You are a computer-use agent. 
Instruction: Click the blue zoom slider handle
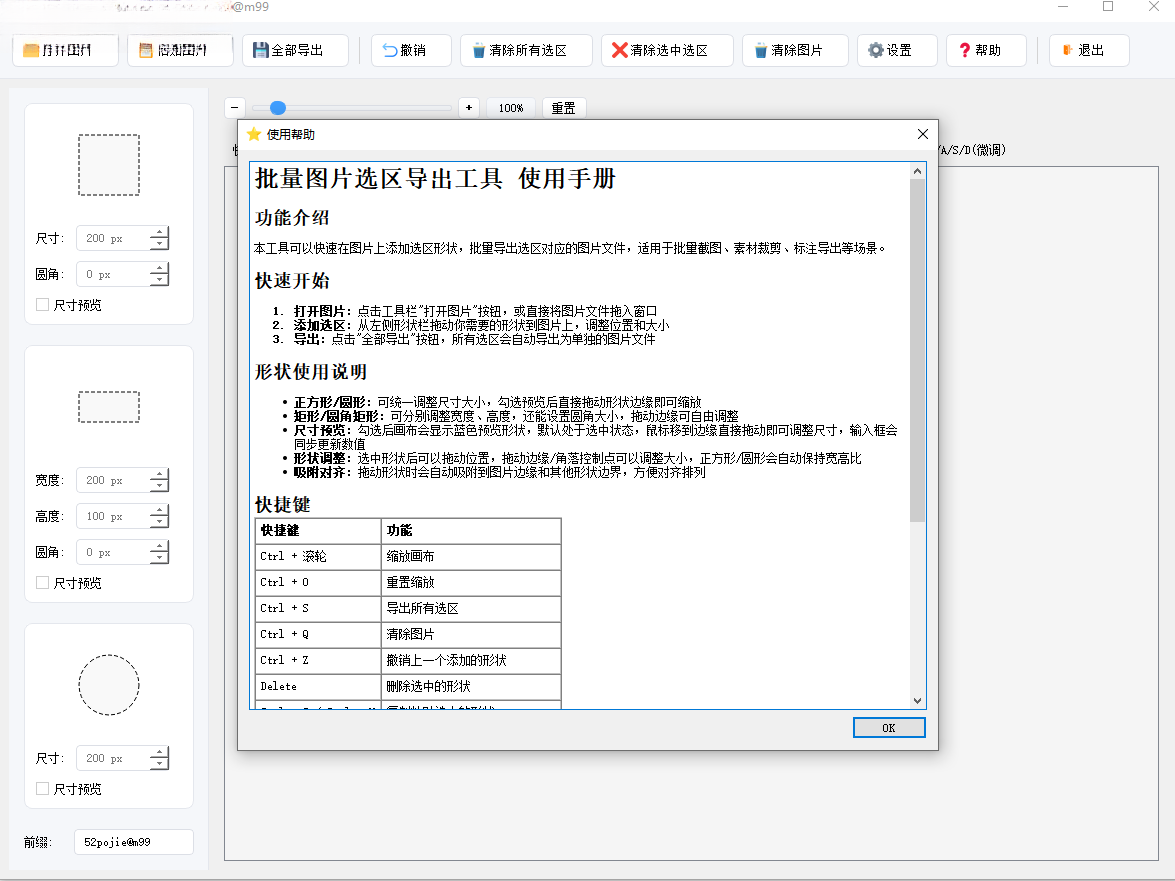click(278, 108)
